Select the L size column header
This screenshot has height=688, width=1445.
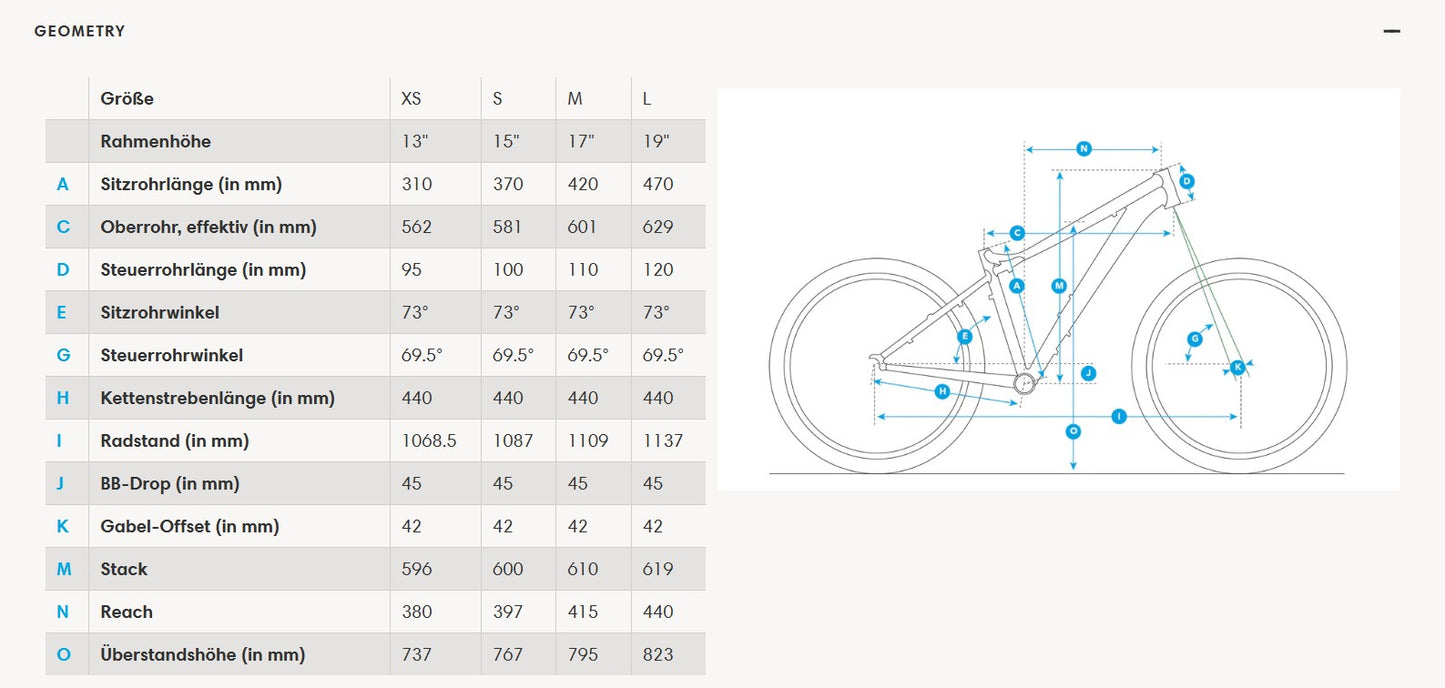(647, 99)
